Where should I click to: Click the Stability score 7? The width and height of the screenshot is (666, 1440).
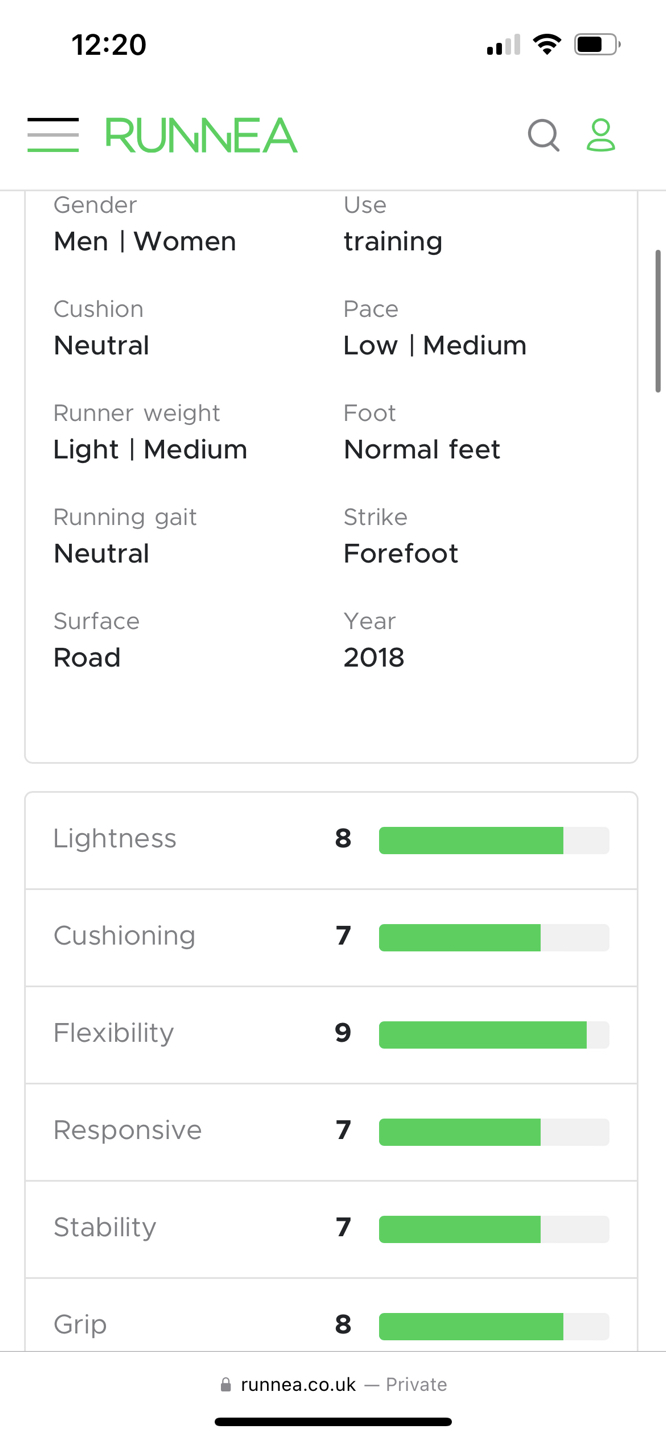pyautogui.click(x=343, y=1227)
